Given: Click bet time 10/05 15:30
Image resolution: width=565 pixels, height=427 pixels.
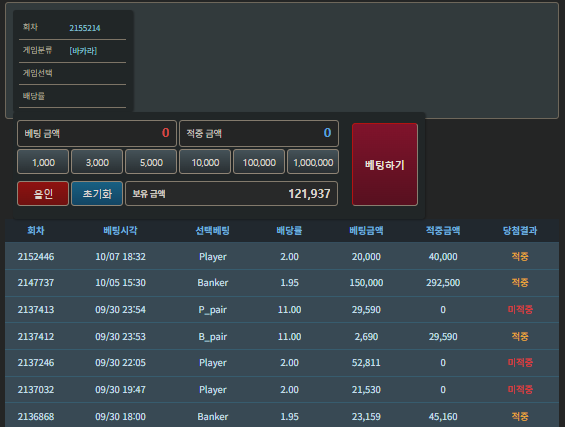Looking at the screenshot, I should click(x=120, y=283).
